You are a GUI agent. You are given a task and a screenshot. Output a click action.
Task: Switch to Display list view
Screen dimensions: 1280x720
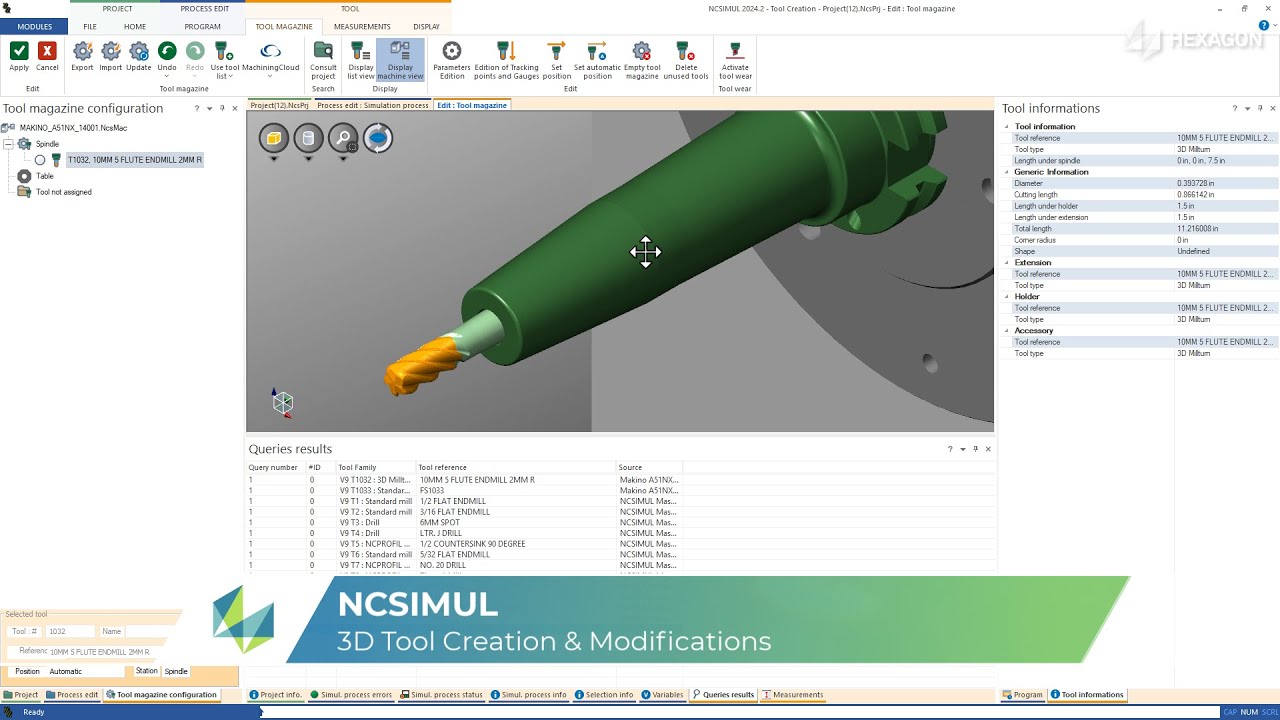[x=361, y=60]
